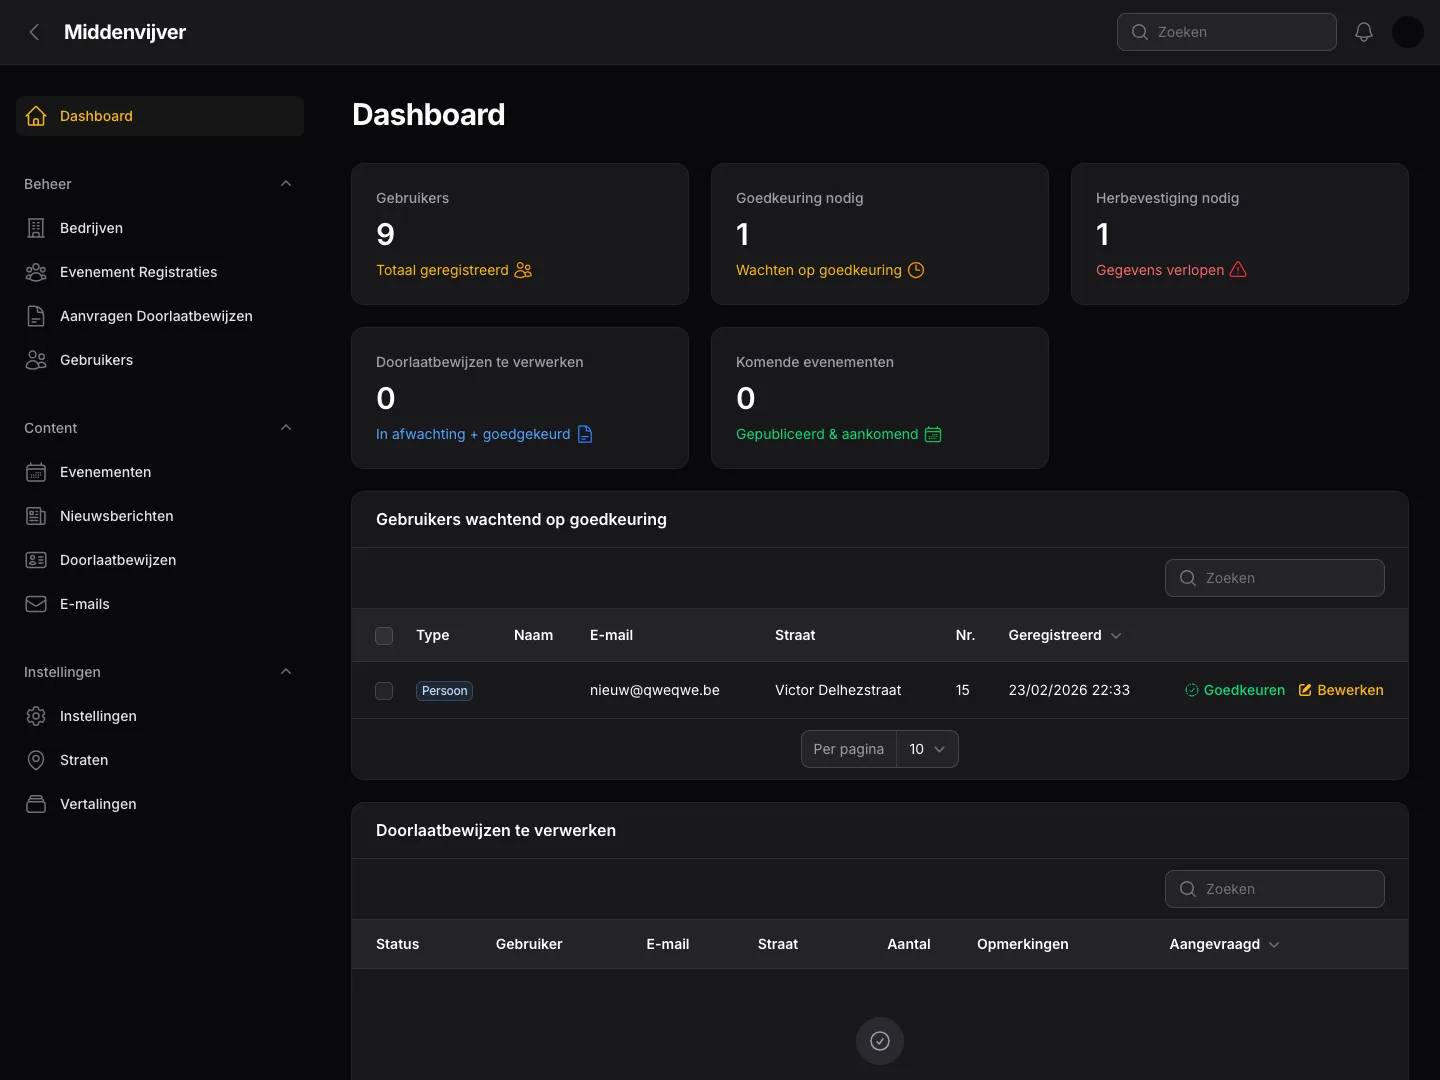Focus Zoeken field in Gebruikers wachtend table

1275,578
